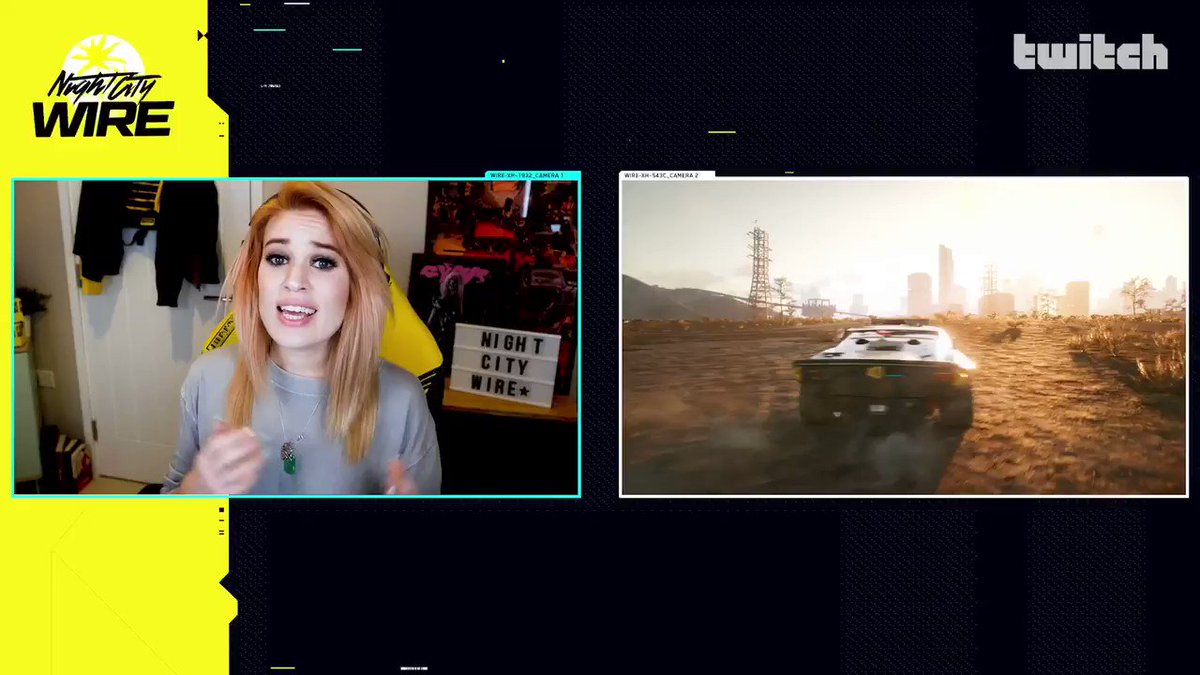Click the Camera 2 feed label
This screenshot has width=1200, height=675.
tap(661, 175)
